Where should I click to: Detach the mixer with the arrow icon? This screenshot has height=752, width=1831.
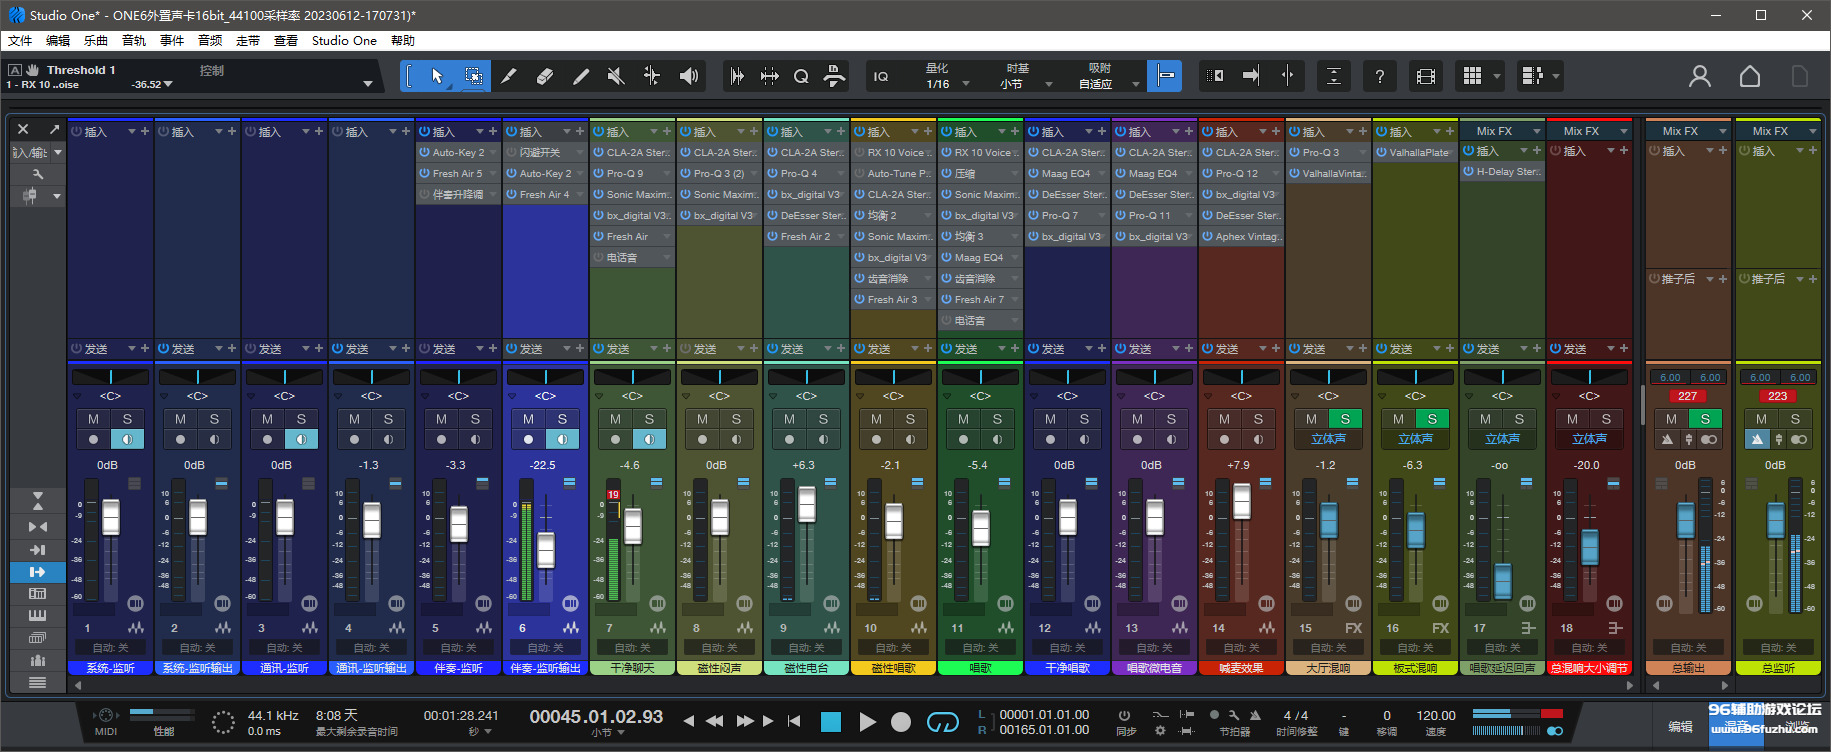pos(53,130)
